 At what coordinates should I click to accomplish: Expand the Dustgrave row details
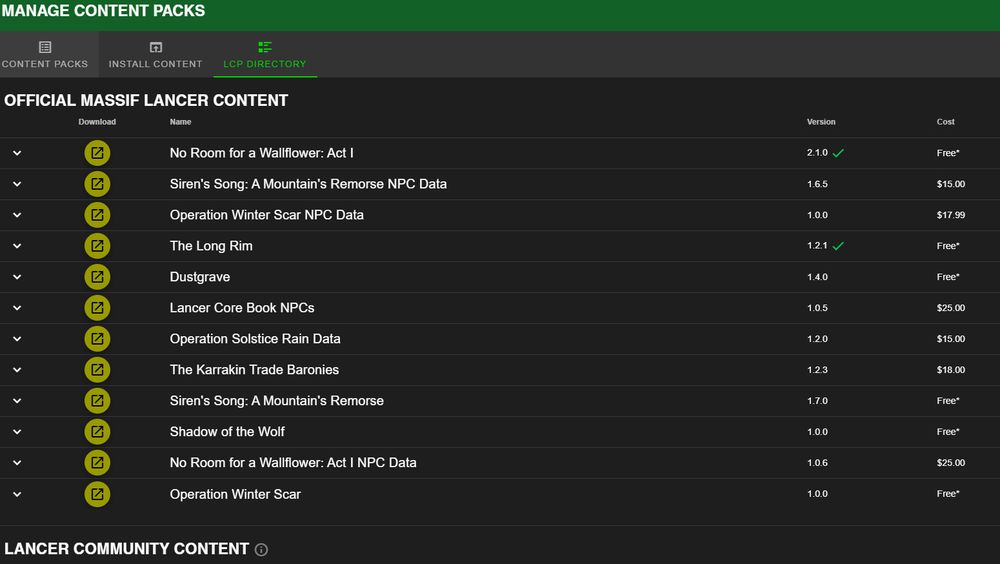click(x=17, y=277)
